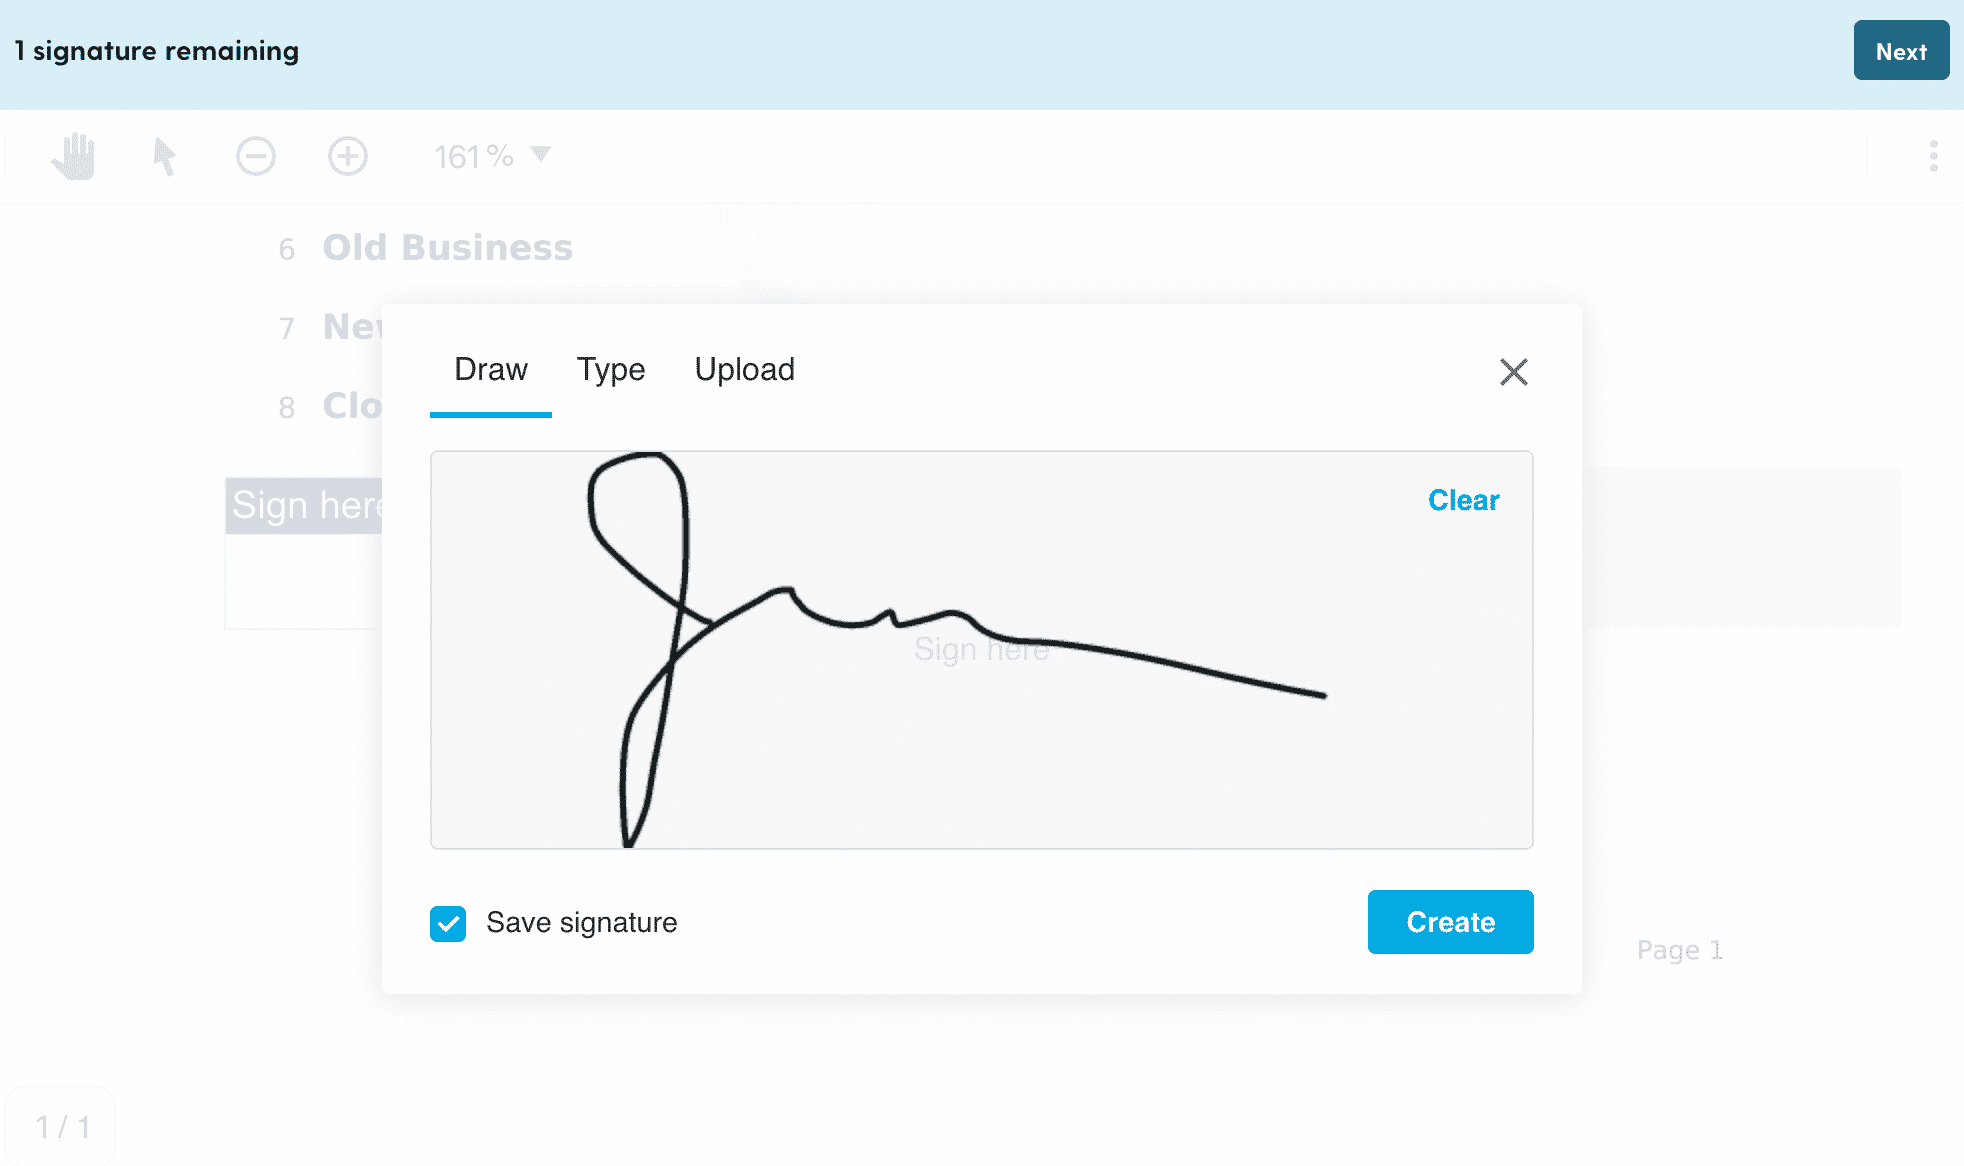This screenshot has height=1166, width=1964.
Task: Click the Sign here field
Action: tap(307, 504)
